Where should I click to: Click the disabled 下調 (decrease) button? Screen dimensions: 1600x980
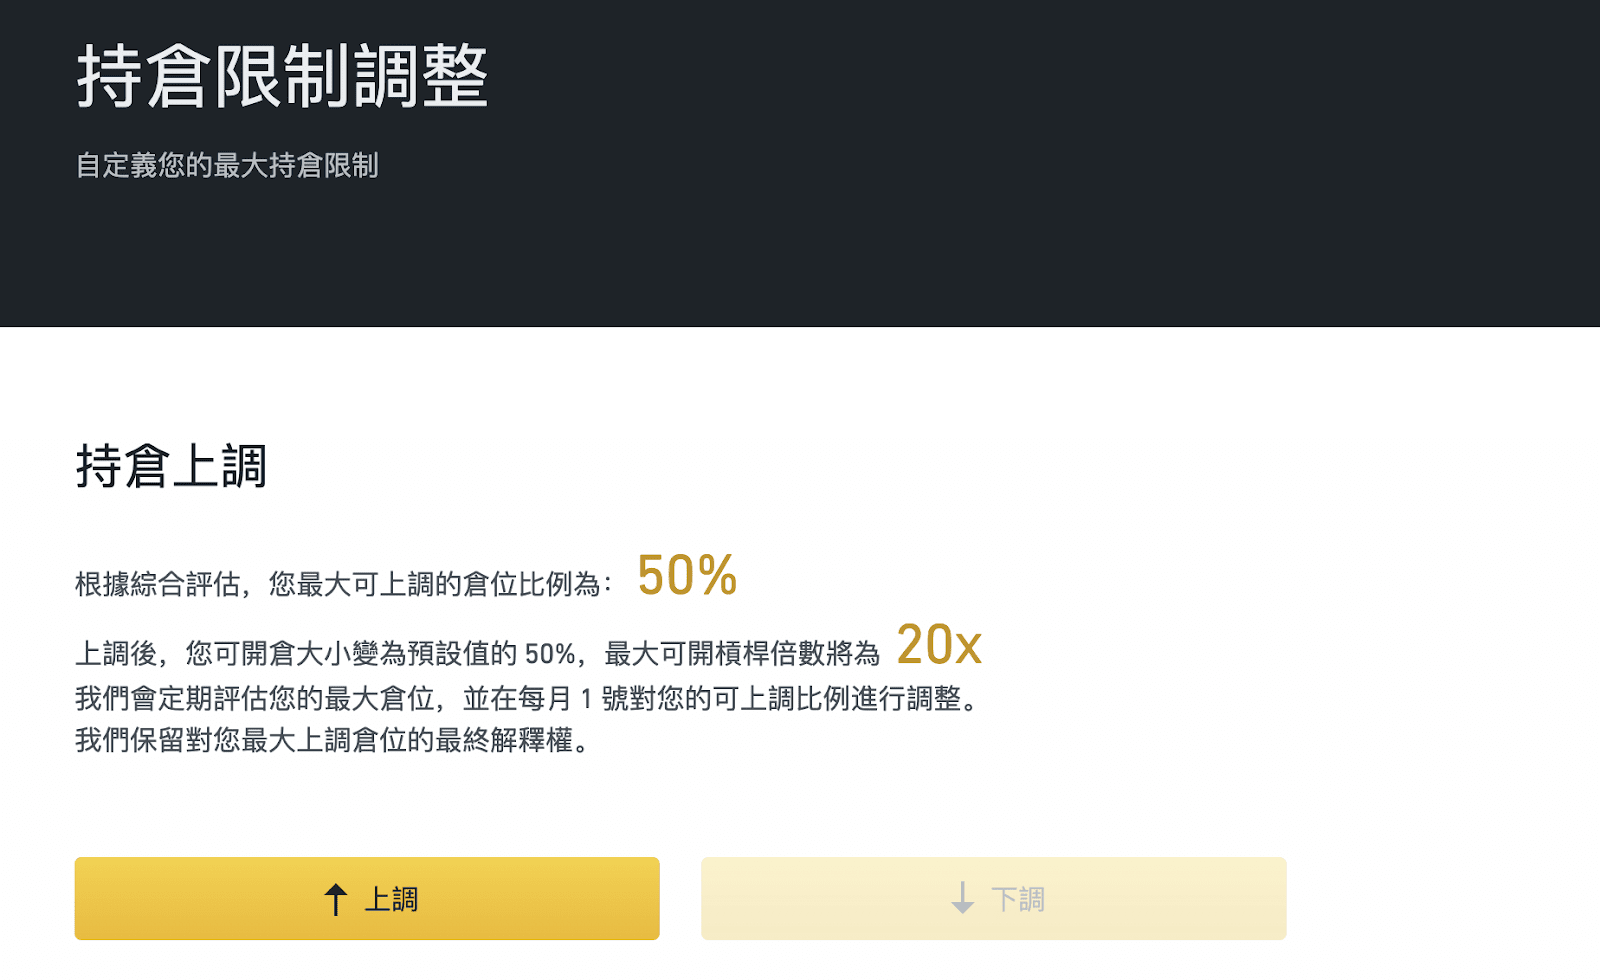click(x=993, y=898)
